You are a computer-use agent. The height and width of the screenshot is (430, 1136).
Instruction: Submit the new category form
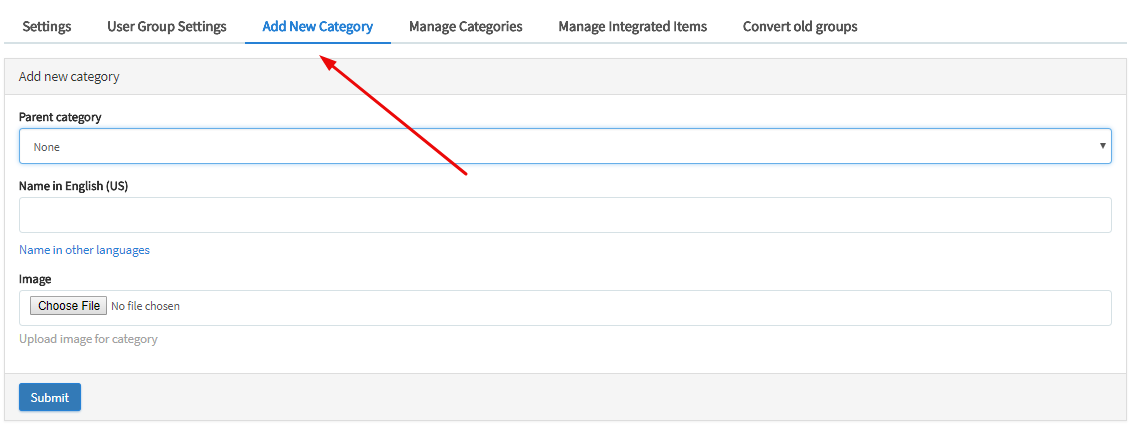50,397
